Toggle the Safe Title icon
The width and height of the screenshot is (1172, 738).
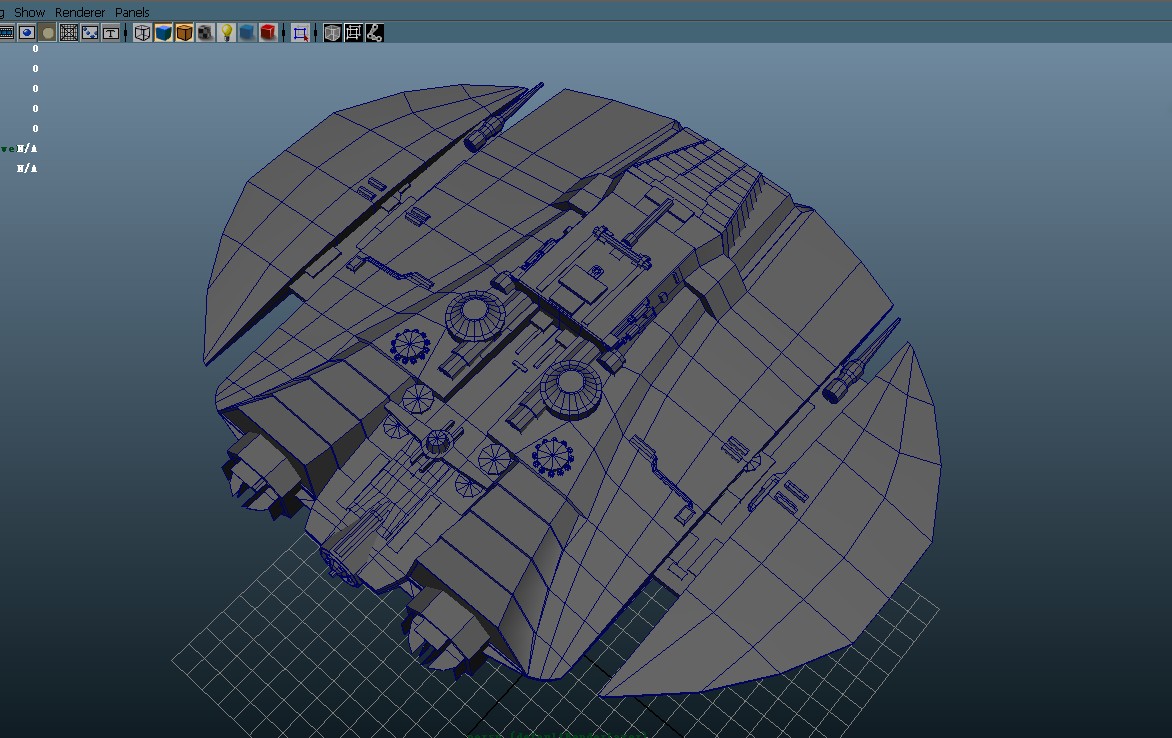[111, 32]
